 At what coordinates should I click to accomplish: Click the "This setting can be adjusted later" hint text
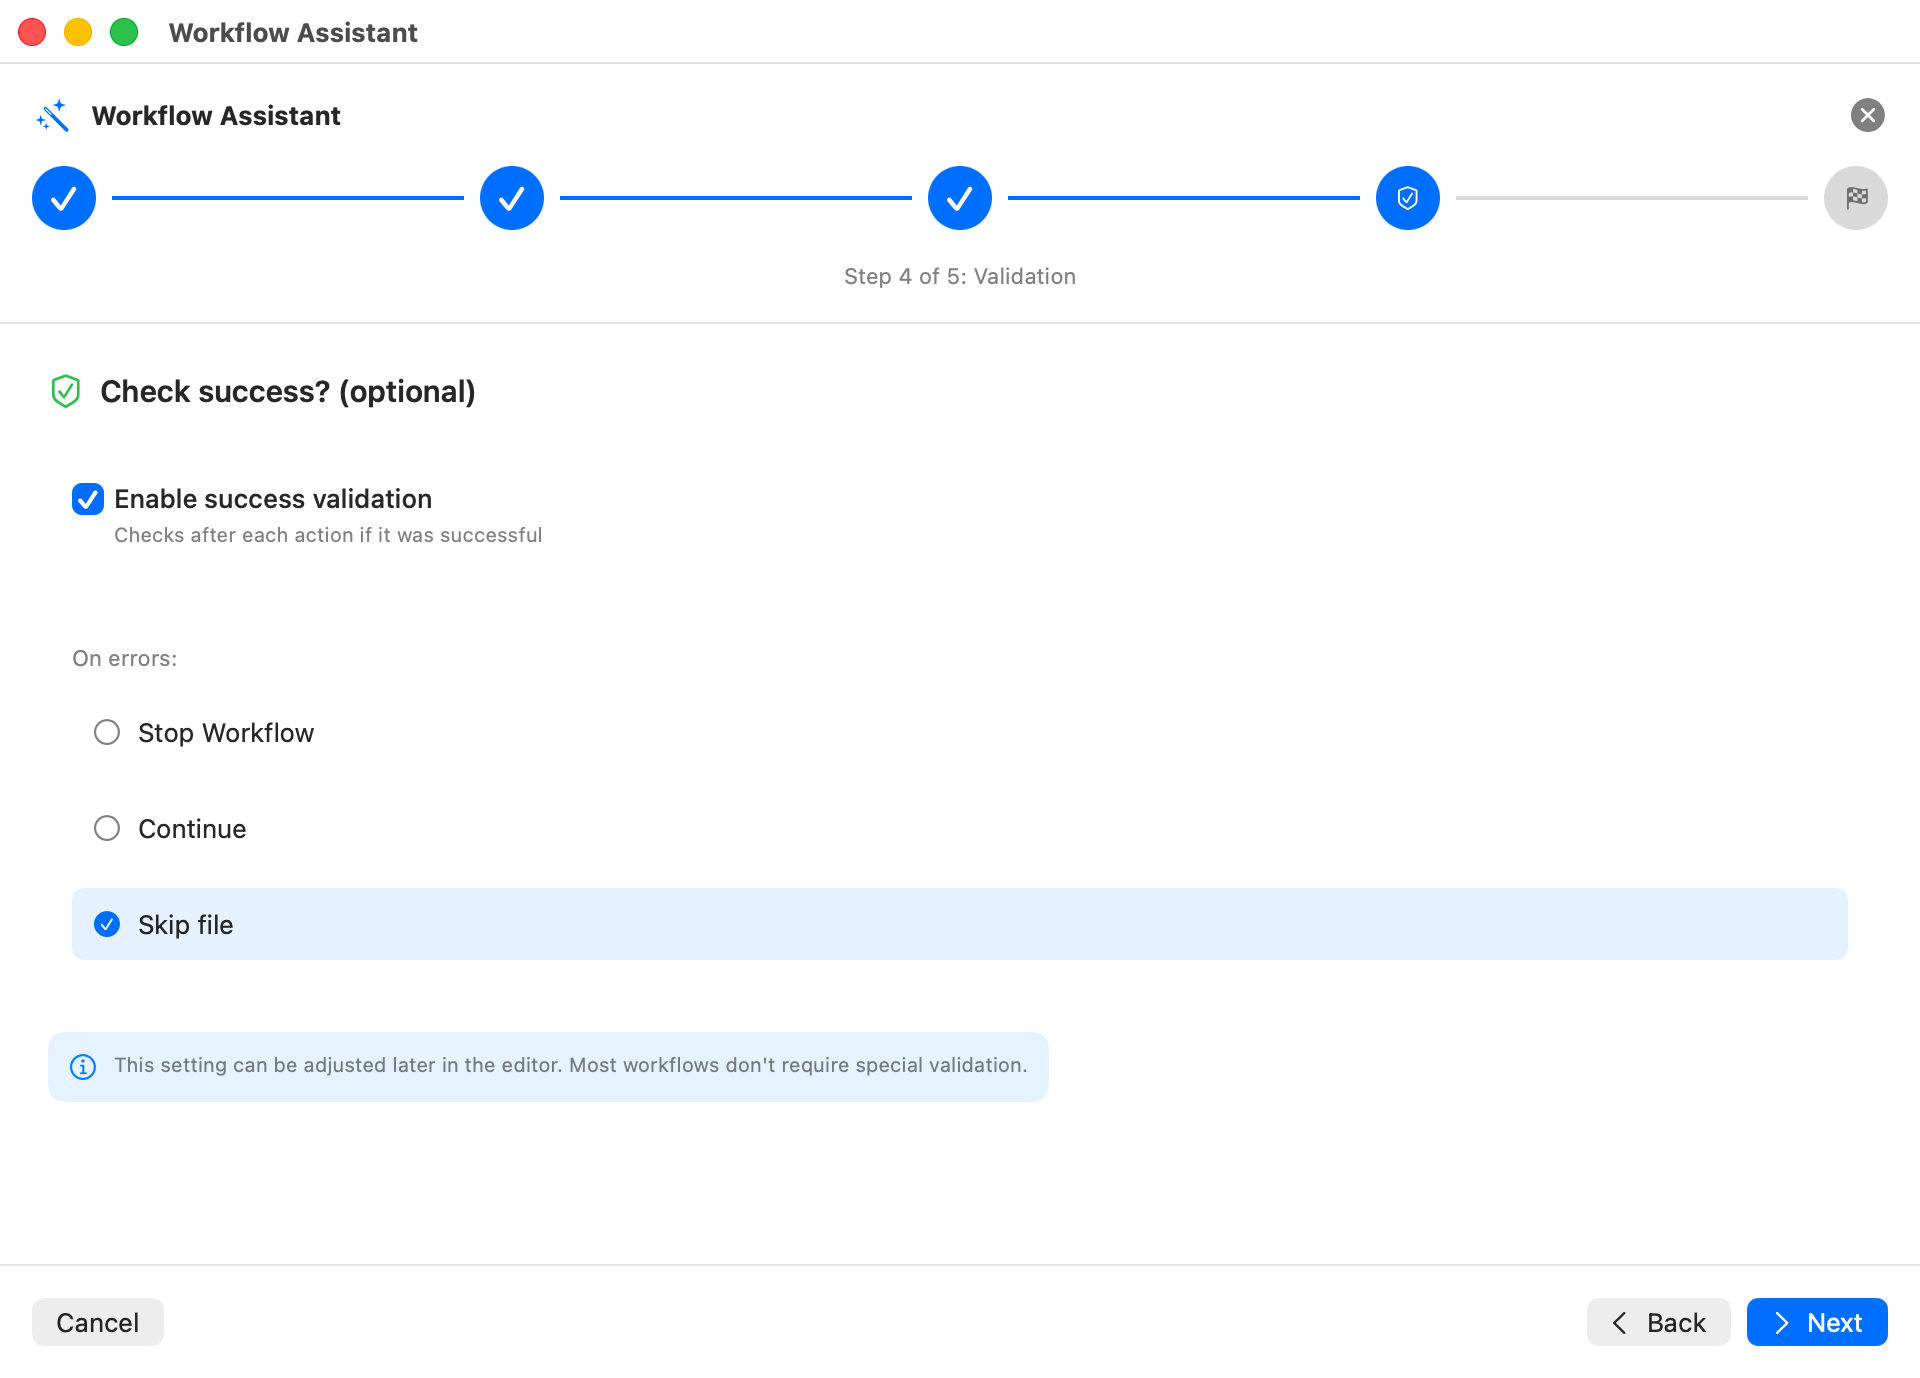point(571,1065)
